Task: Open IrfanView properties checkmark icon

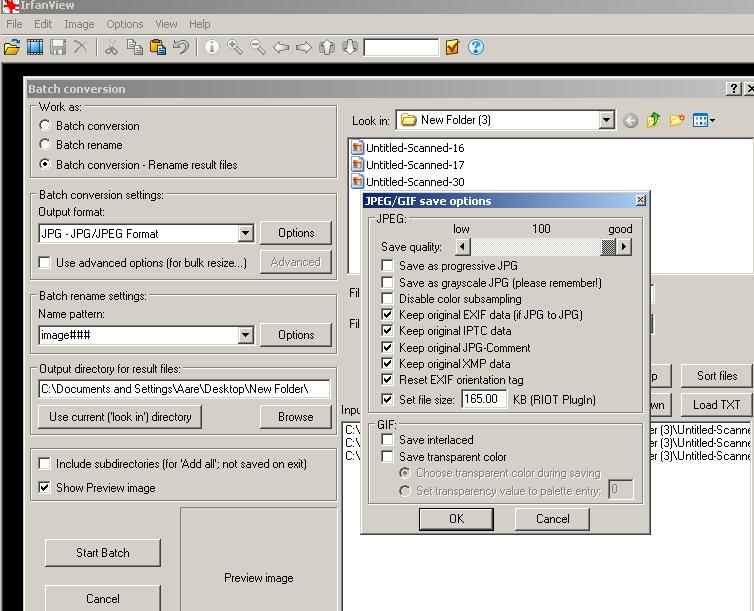Action: click(x=452, y=47)
